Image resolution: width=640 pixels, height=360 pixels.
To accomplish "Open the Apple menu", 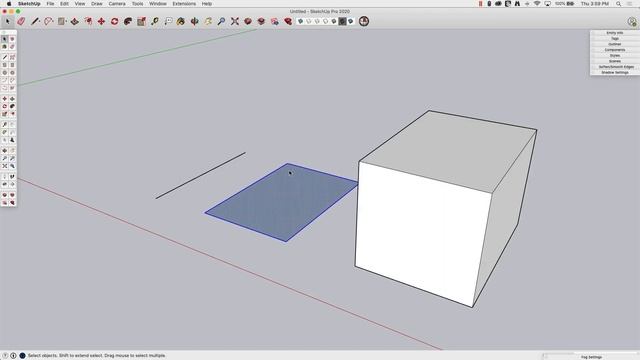I will pos(9,4).
